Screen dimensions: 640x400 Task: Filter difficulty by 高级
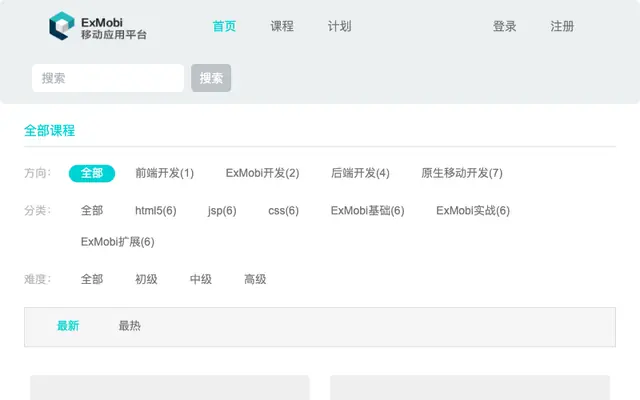point(255,279)
